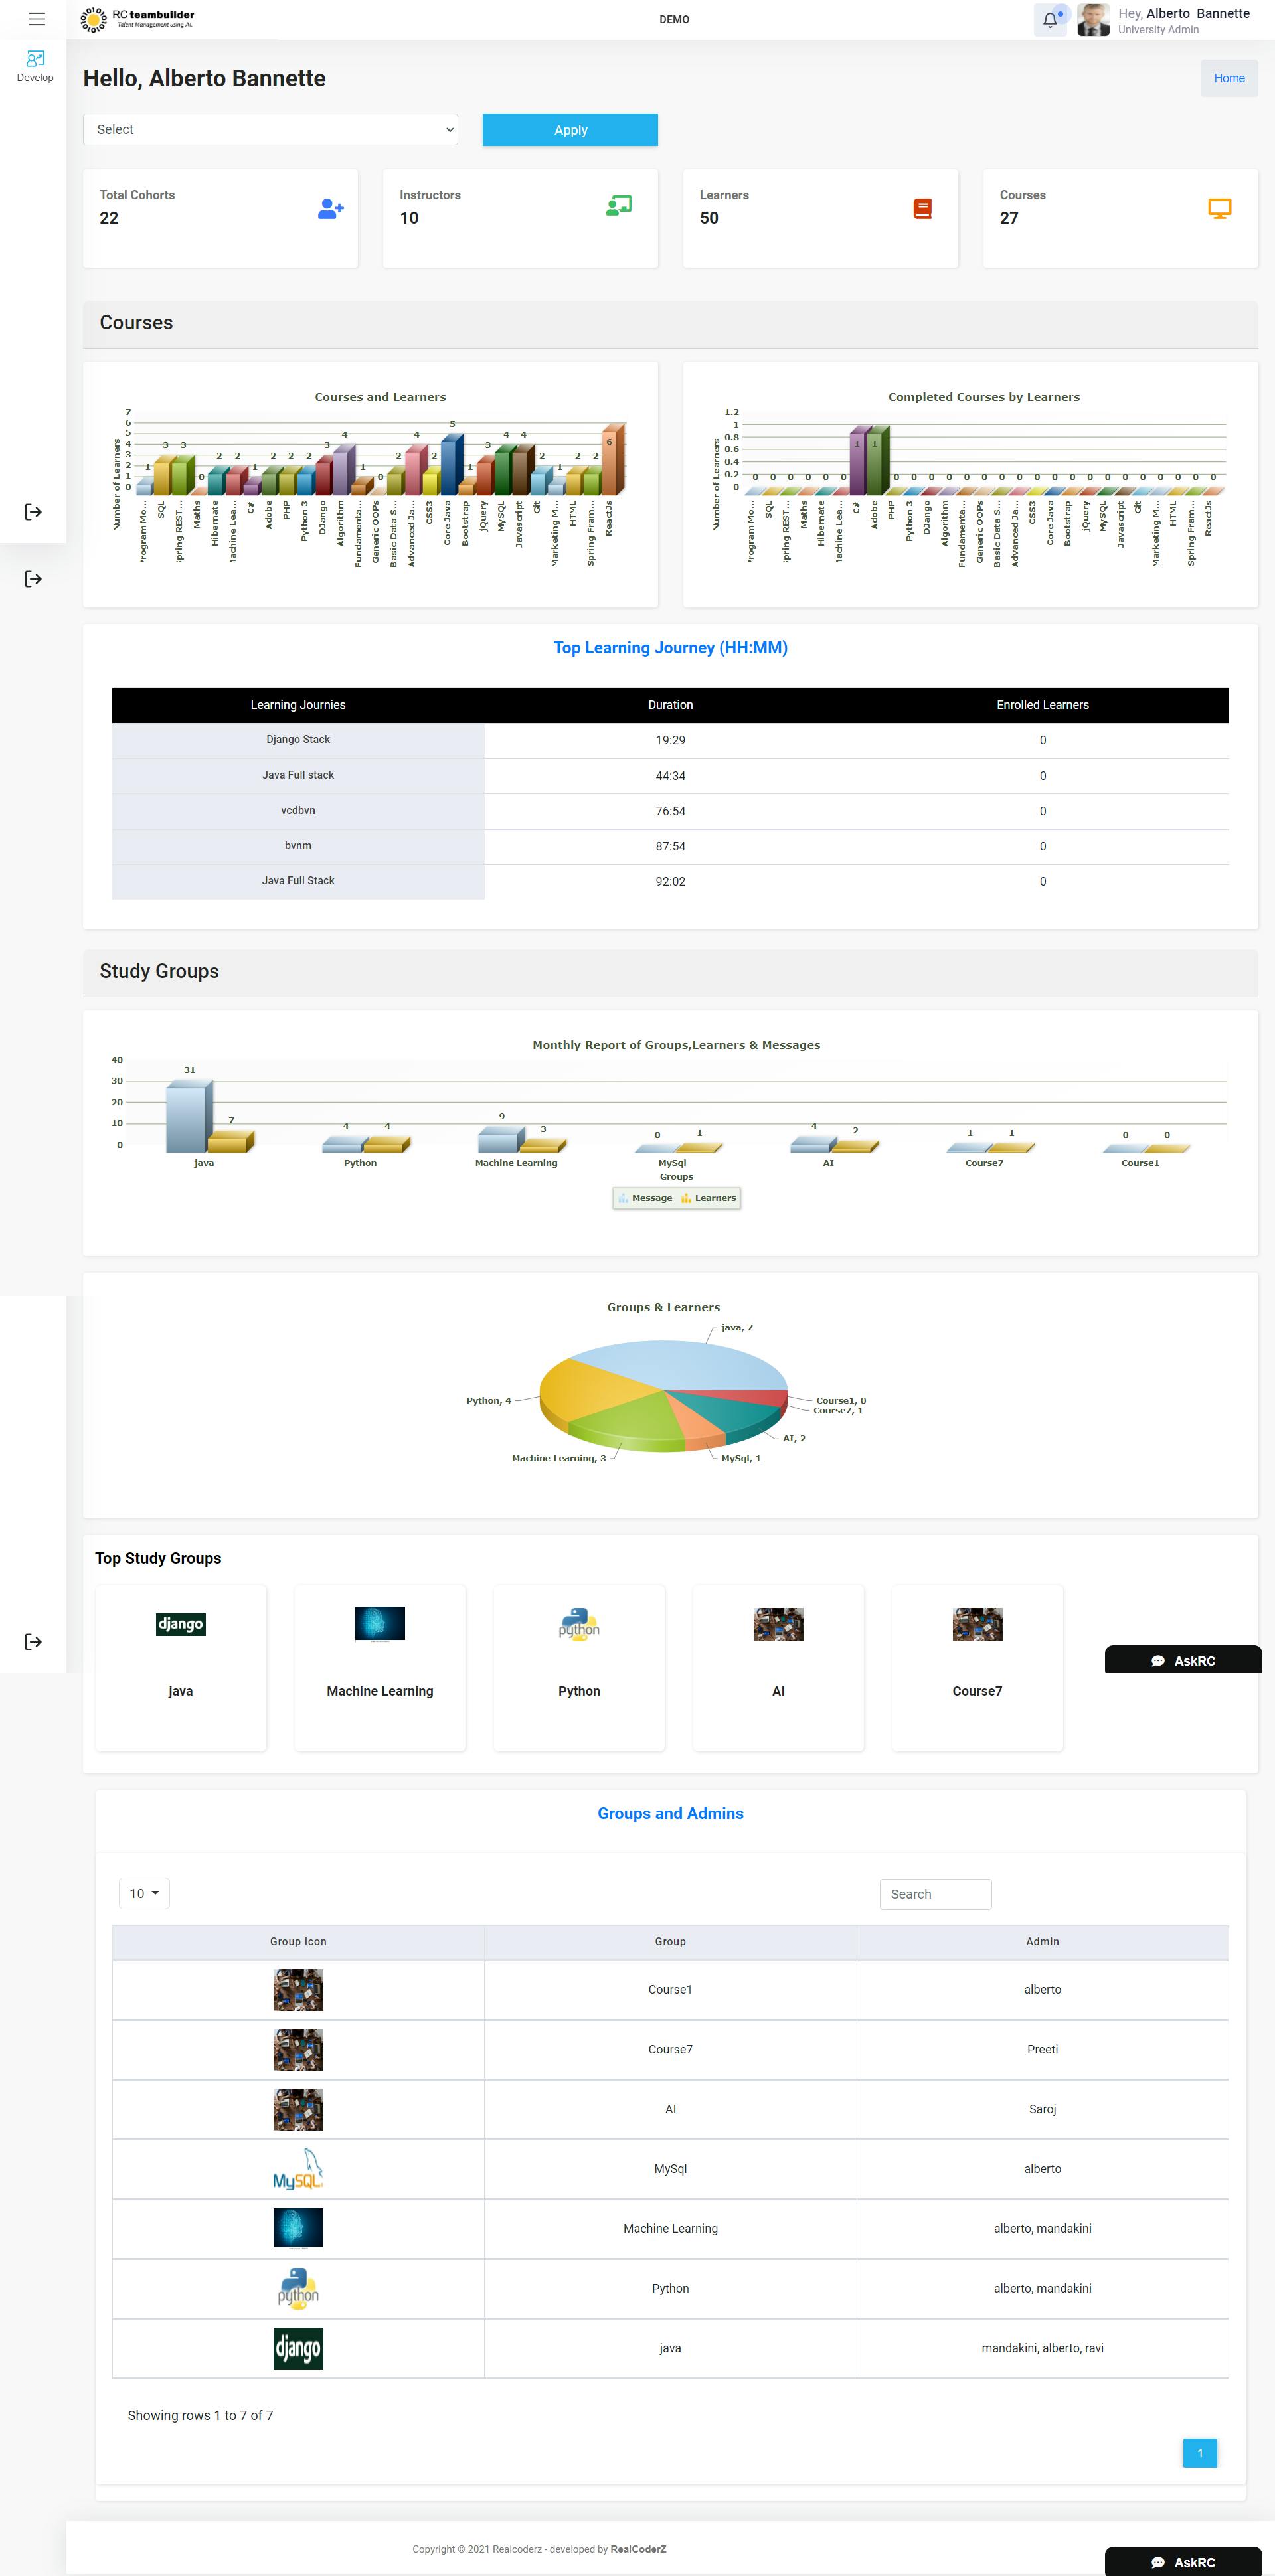Click the Home breadcrumb link
The image size is (1275, 2576).
click(x=1229, y=78)
